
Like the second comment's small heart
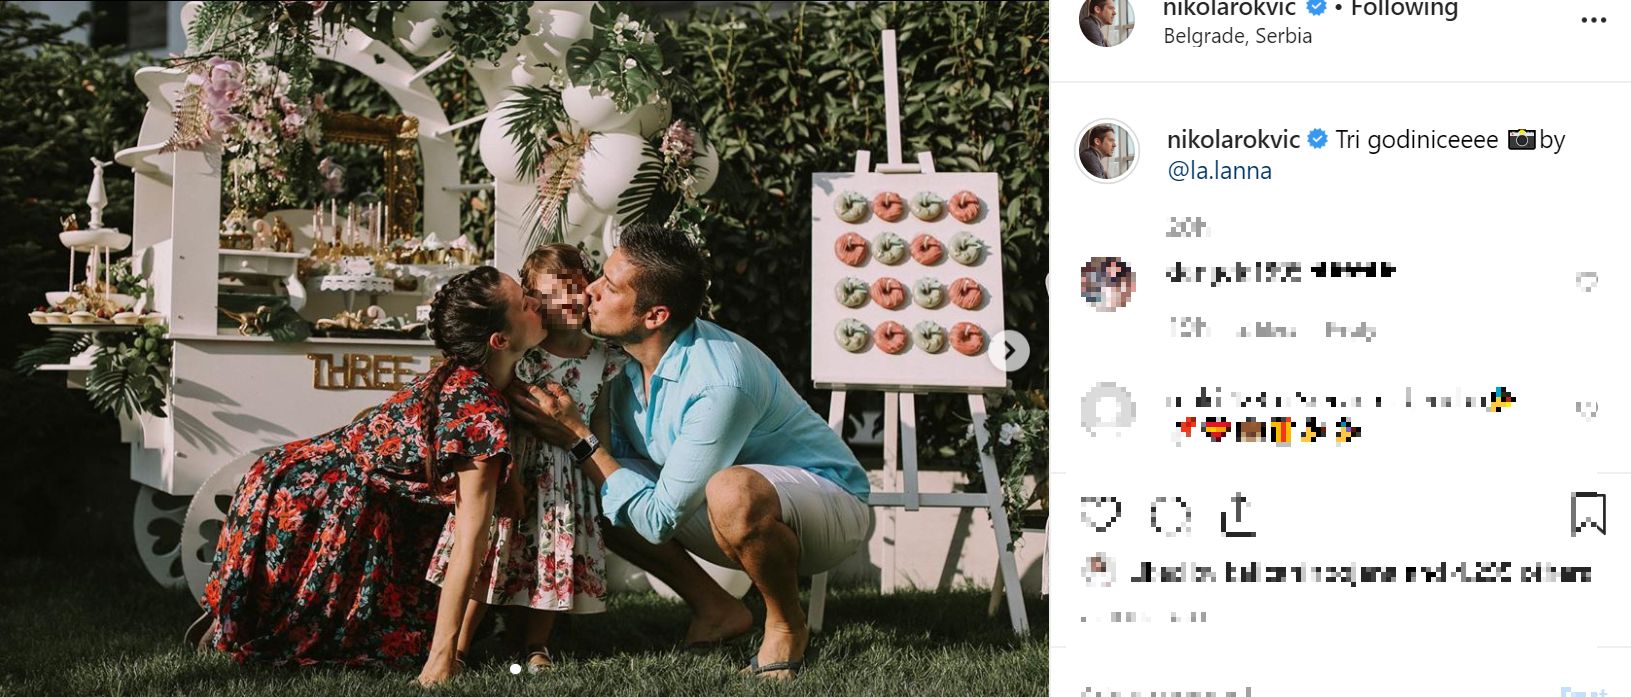pyautogui.click(x=1586, y=408)
